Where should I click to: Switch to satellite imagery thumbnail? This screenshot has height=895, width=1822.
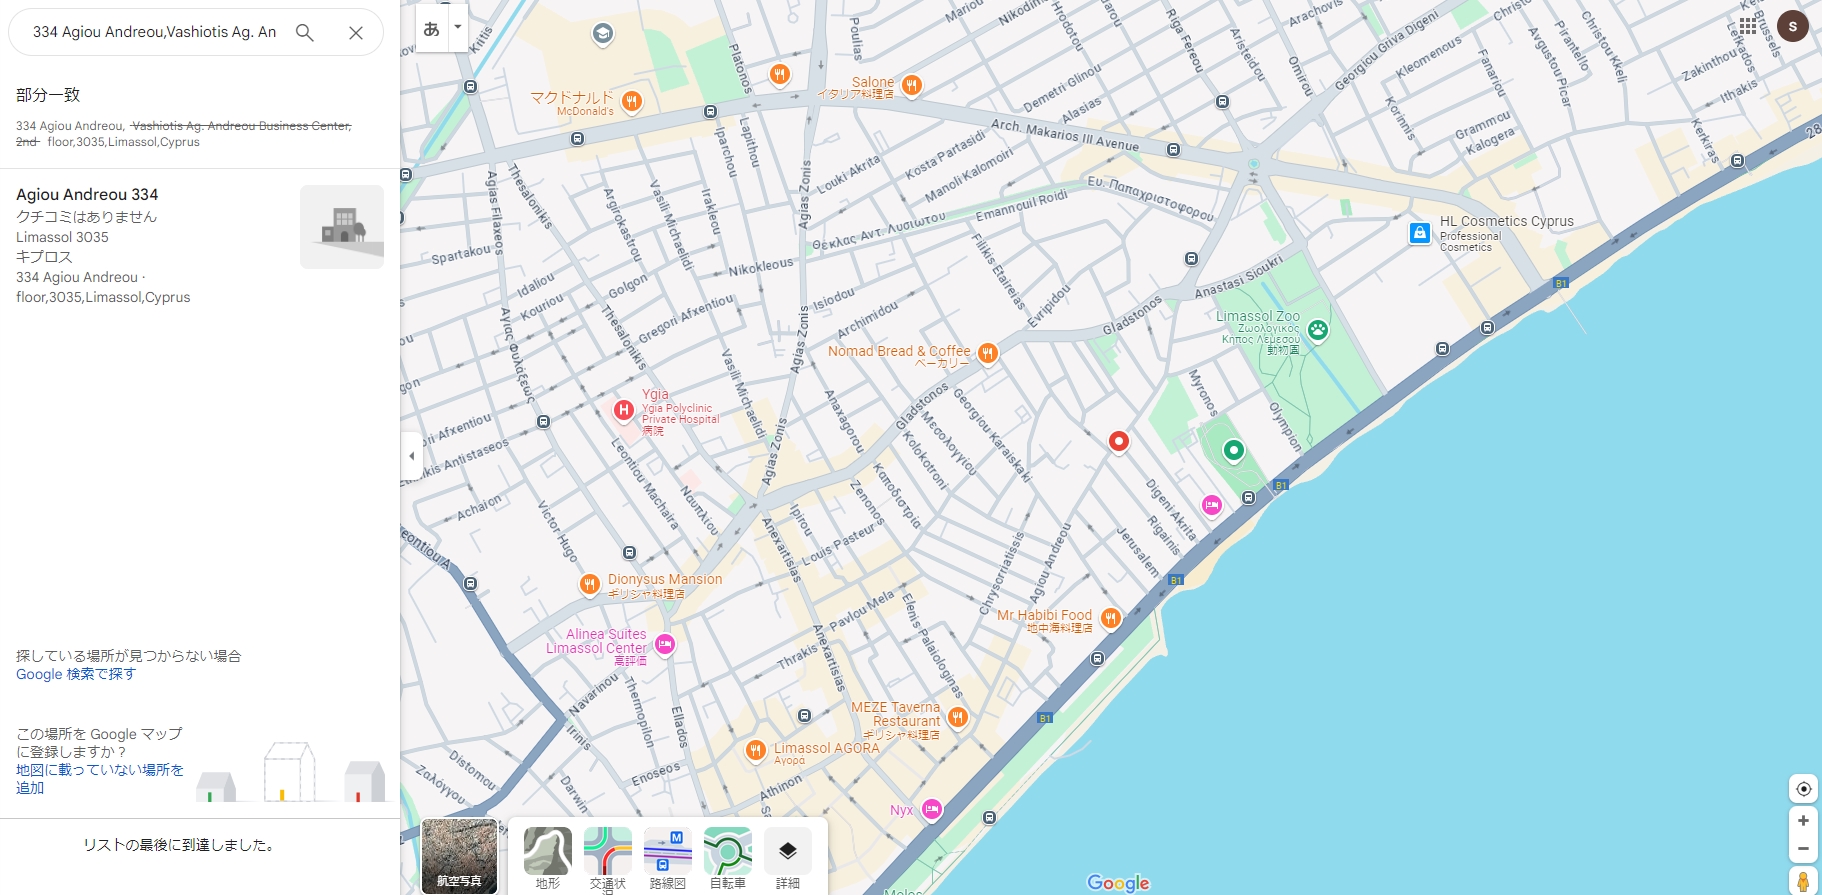pos(459,856)
